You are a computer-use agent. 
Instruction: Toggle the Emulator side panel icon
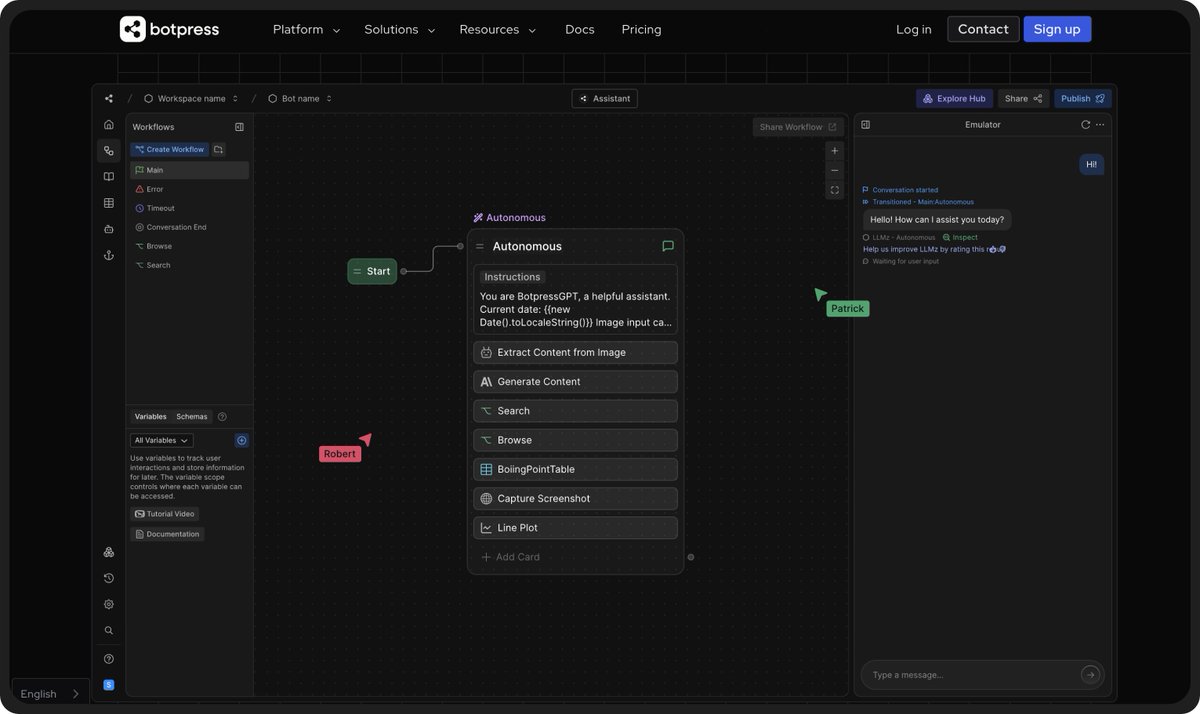[x=865, y=124]
